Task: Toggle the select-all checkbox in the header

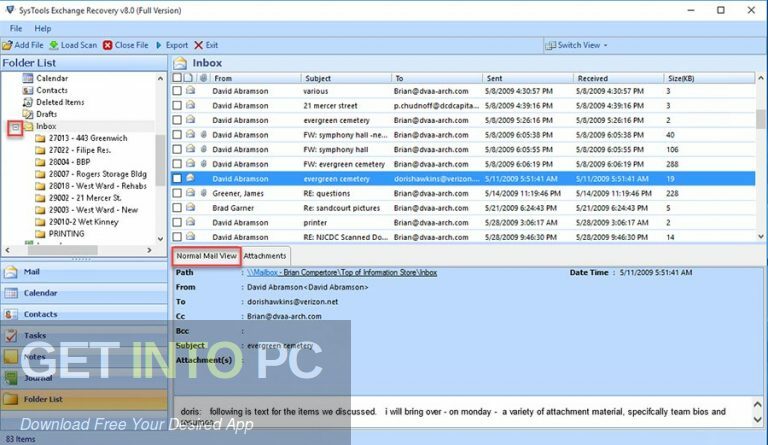Action: point(177,77)
